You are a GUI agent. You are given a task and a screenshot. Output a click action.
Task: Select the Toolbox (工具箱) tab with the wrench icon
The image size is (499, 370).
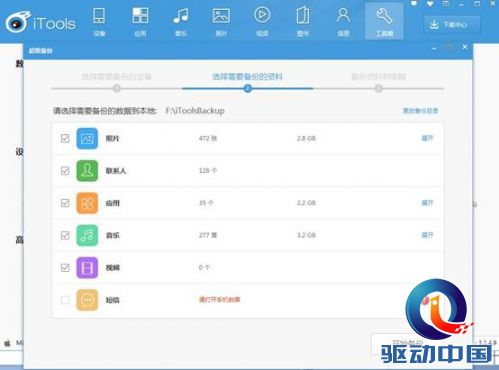pyautogui.click(x=384, y=21)
